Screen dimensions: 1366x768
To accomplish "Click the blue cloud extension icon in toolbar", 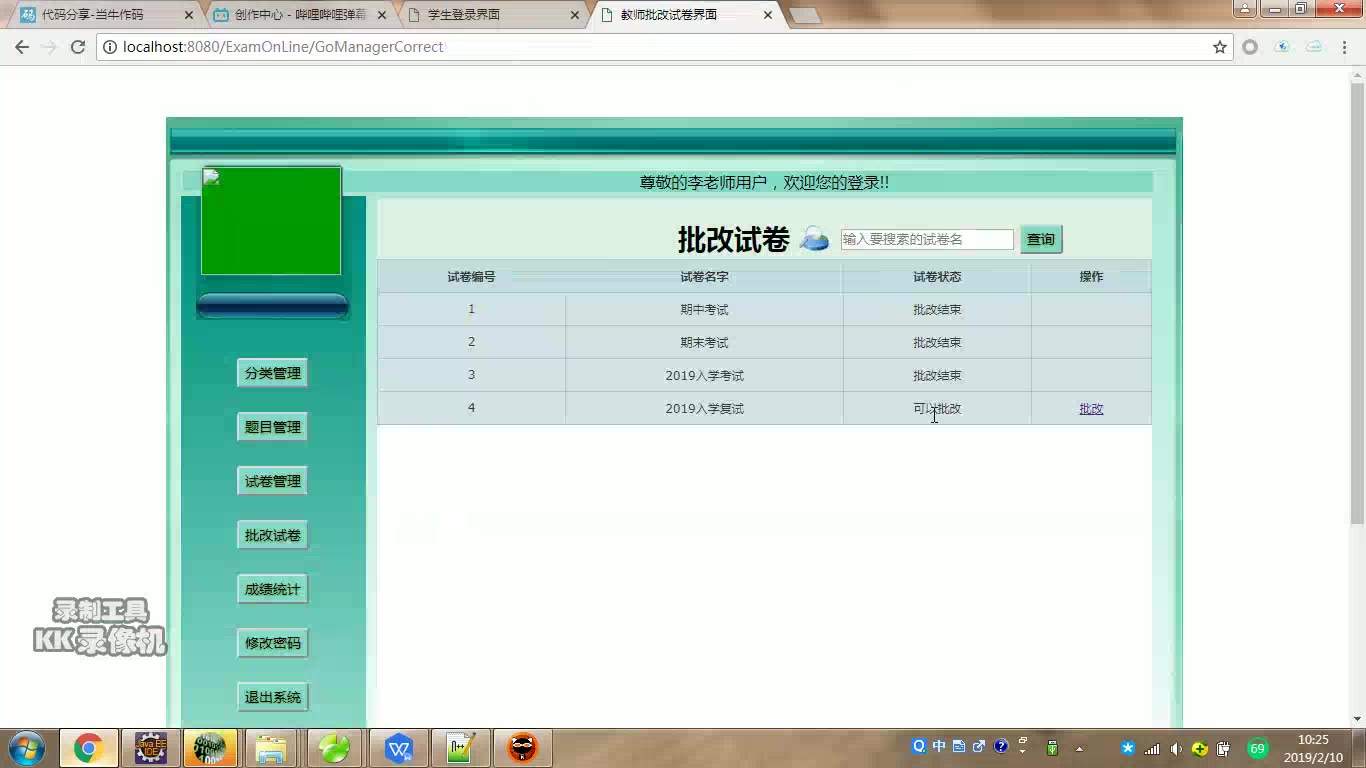I will 1282,46.
